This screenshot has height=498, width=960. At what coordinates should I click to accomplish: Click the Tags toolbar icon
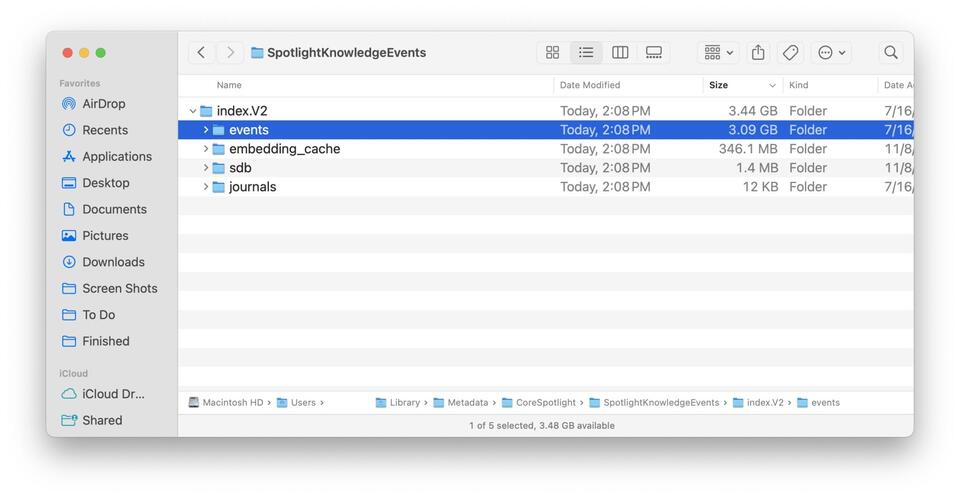tap(790, 53)
